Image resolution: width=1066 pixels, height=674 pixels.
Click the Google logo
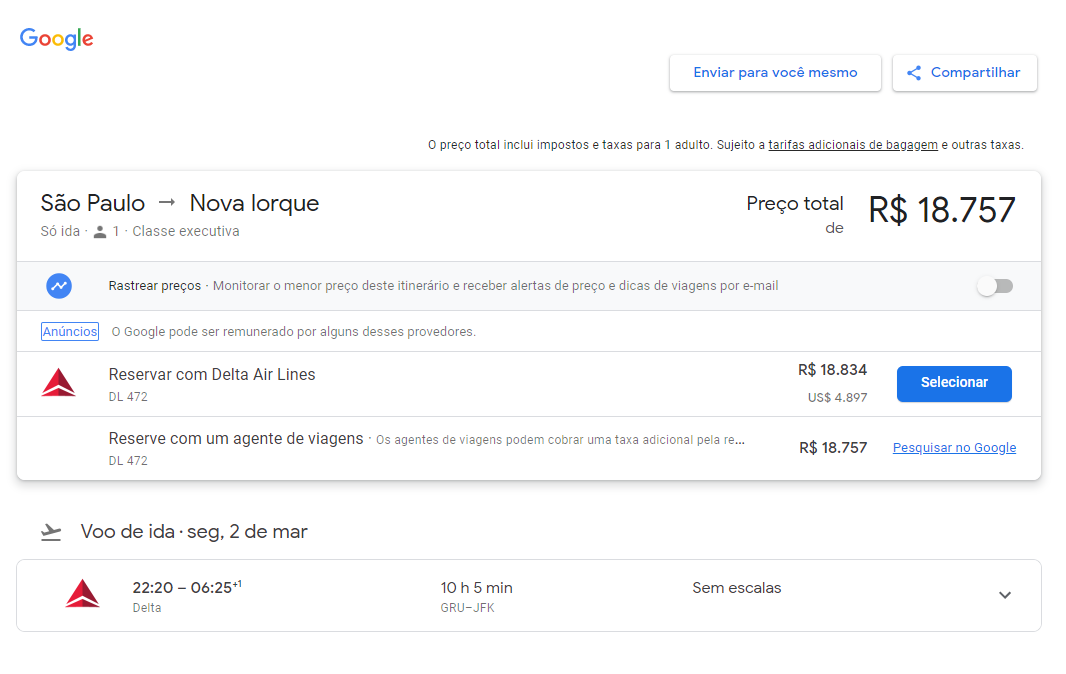[56, 39]
